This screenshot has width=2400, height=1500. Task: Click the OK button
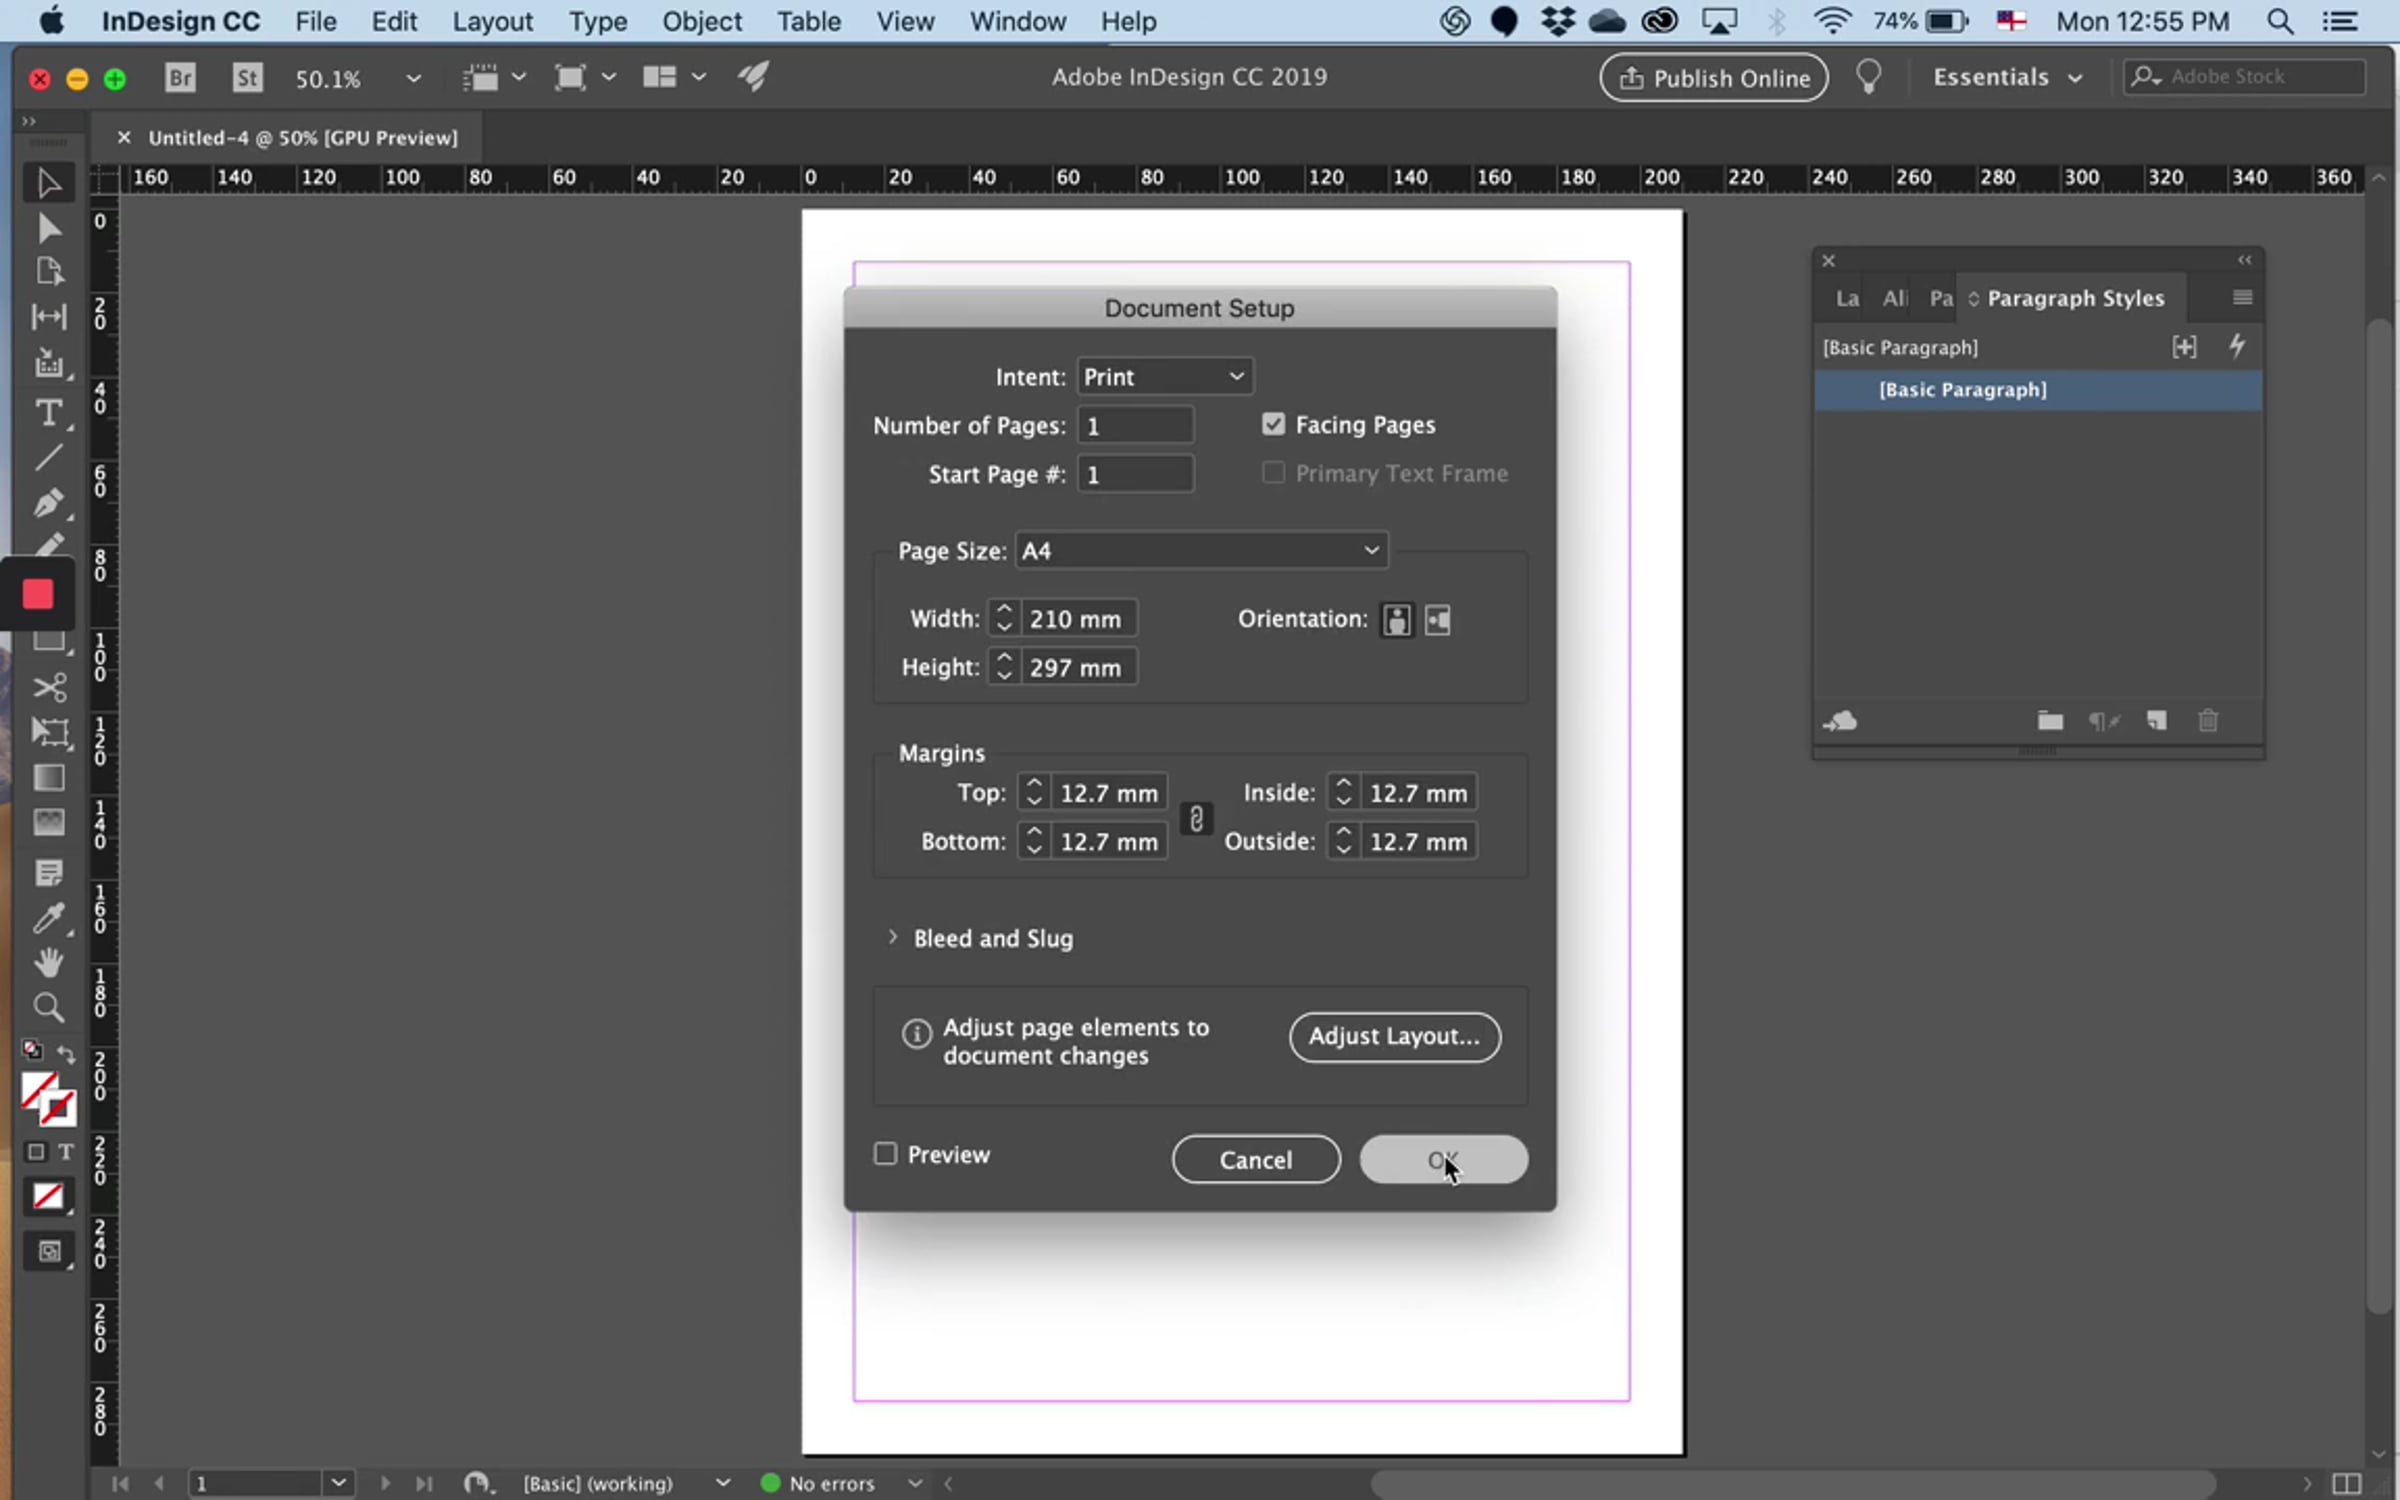tap(1443, 1160)
